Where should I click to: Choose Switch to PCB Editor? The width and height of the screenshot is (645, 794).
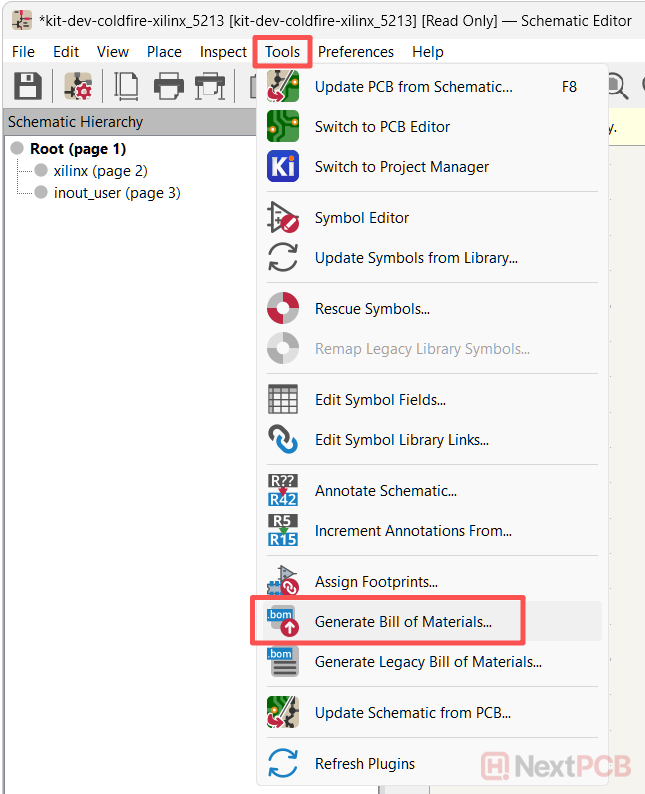point(382,127)
